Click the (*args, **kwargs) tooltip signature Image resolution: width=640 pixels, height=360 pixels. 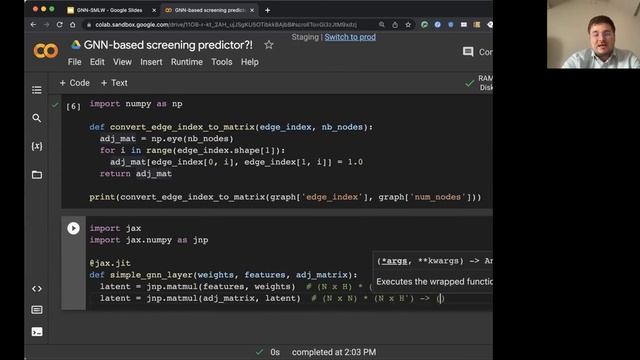point(435,261)
